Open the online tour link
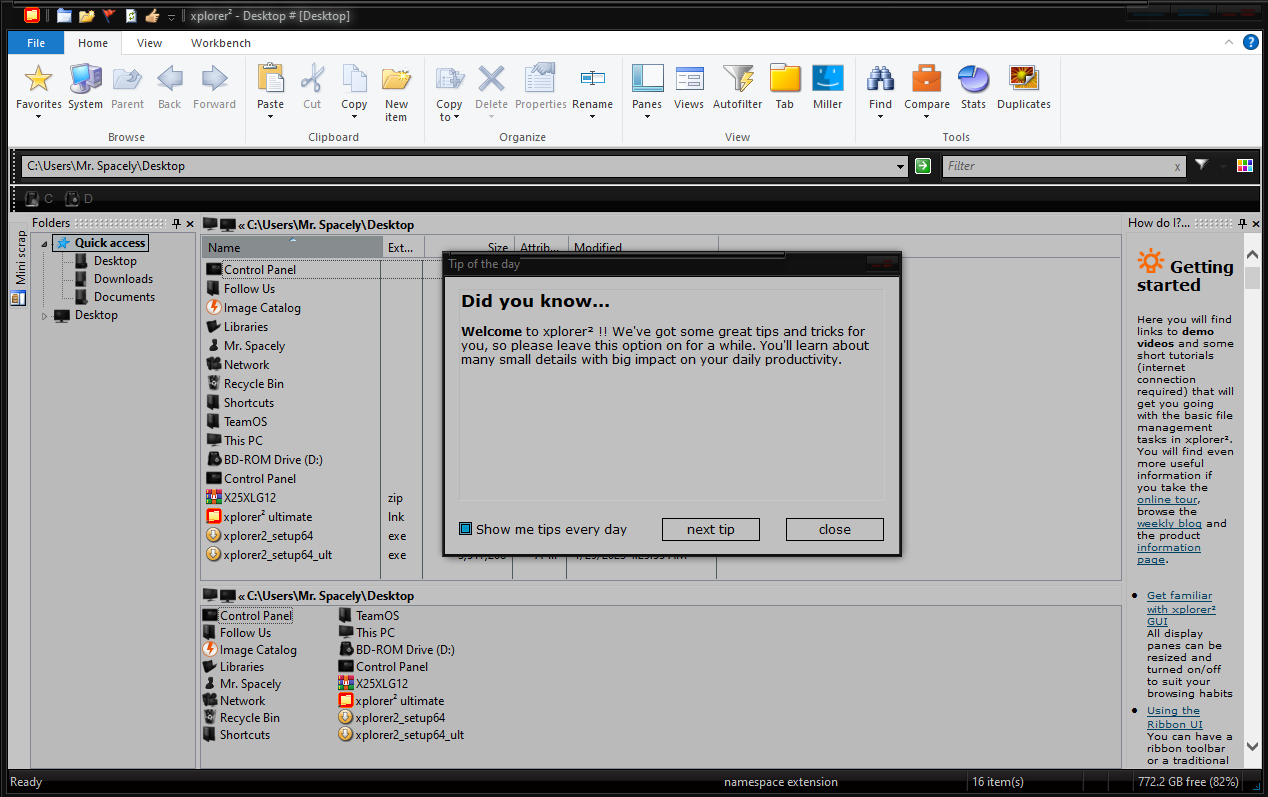 click(1167, 499)
